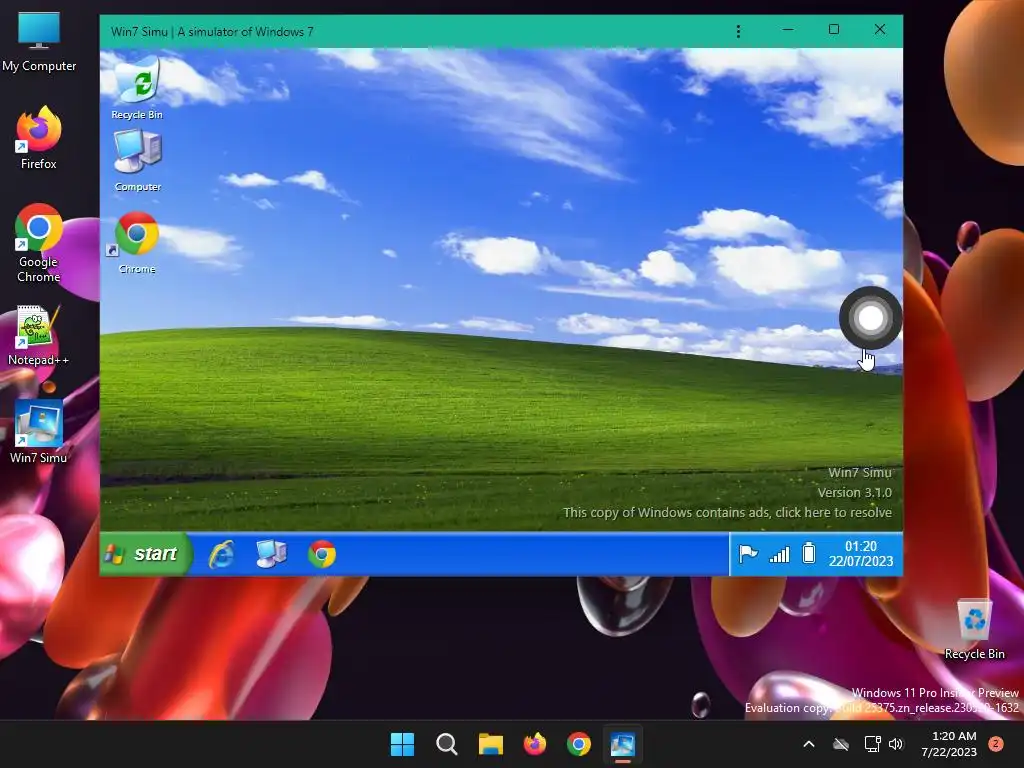Image resolution: width=1024 pixels, height=768 pixels.
Task: Open Recycle Bin inside Win7 Simu desktop
Action: 137,87
